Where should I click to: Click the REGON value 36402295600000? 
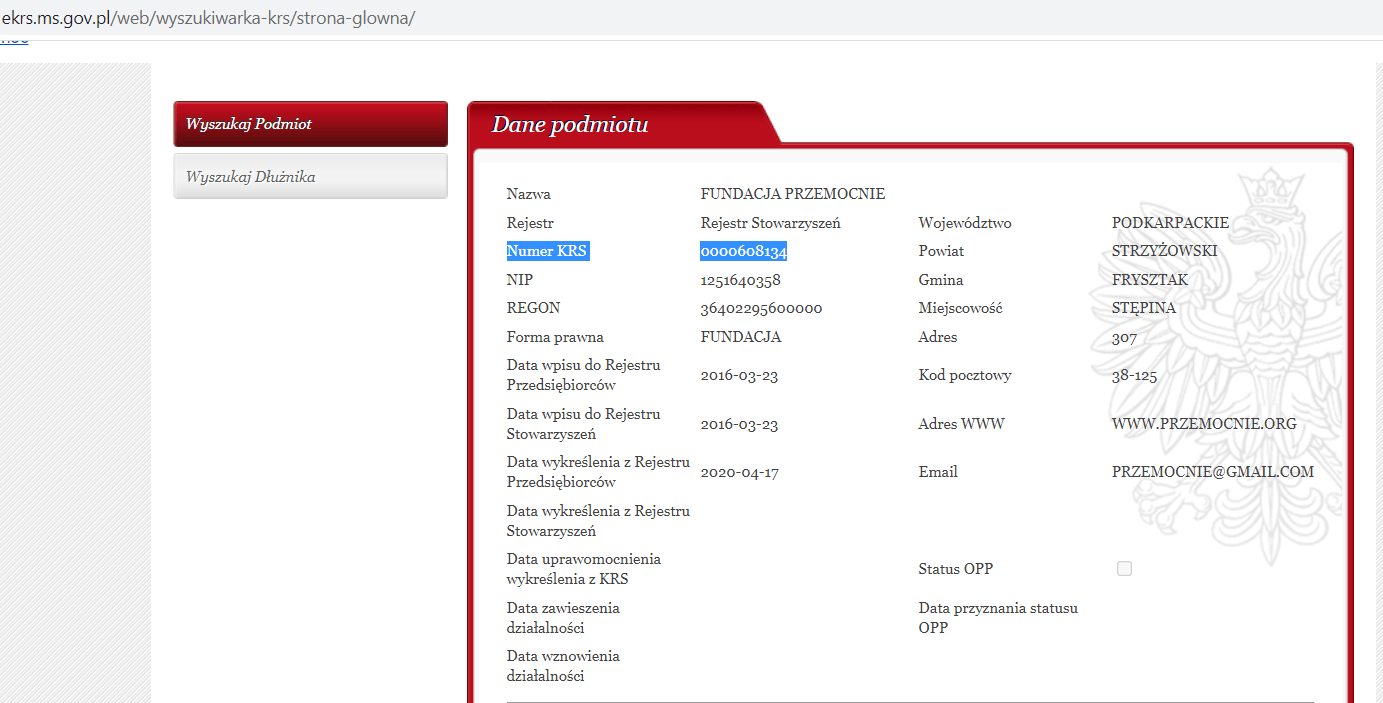tap(761, 308)
